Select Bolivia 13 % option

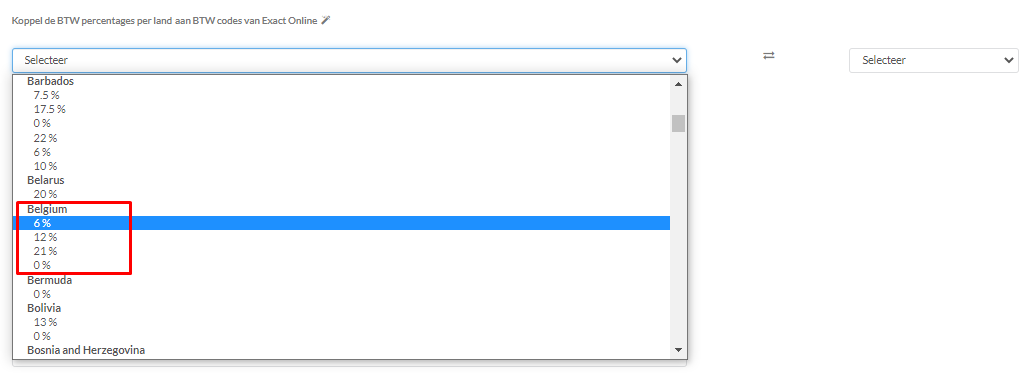click(341, 322)
